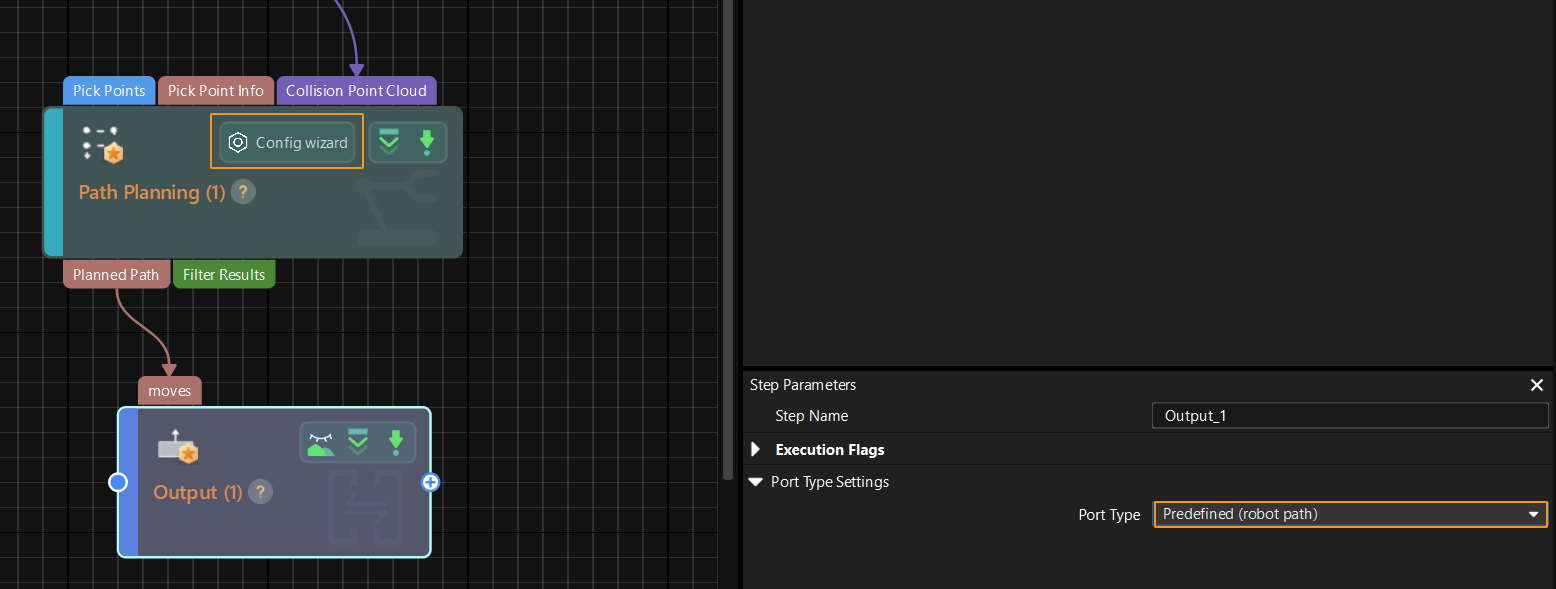Click the Step Name input field
Screen dimensions: 1556x589
click(x=1349, y=416)
